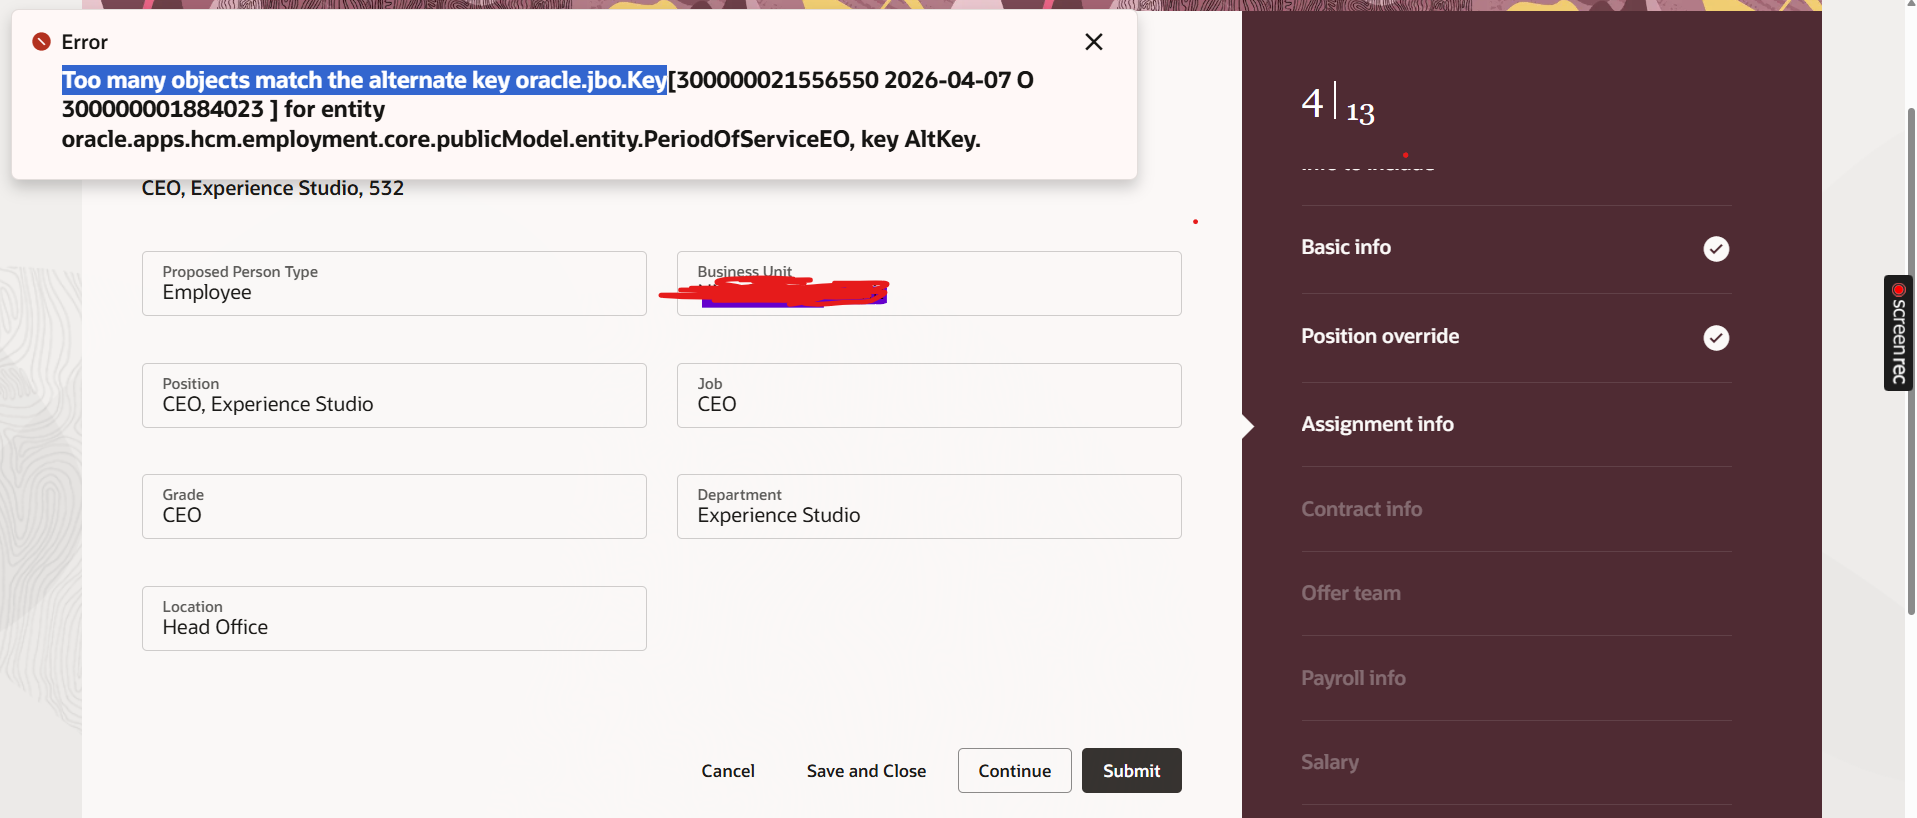Image resolution: width=1917 pixels, height=818 pixels.
Task: Click the Cancel button
Action: (728, 771)
